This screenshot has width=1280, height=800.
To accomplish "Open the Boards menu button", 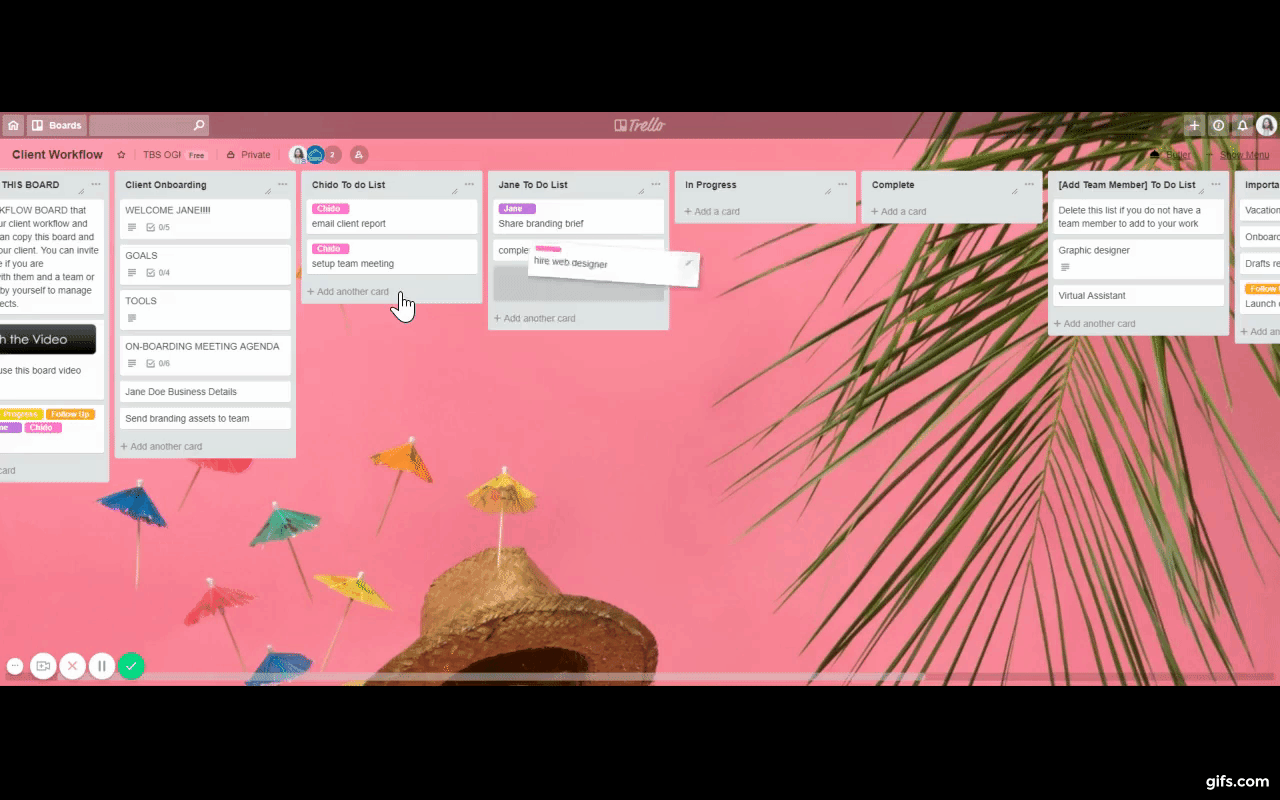I will pyautogui.click(x=57, y=125).
